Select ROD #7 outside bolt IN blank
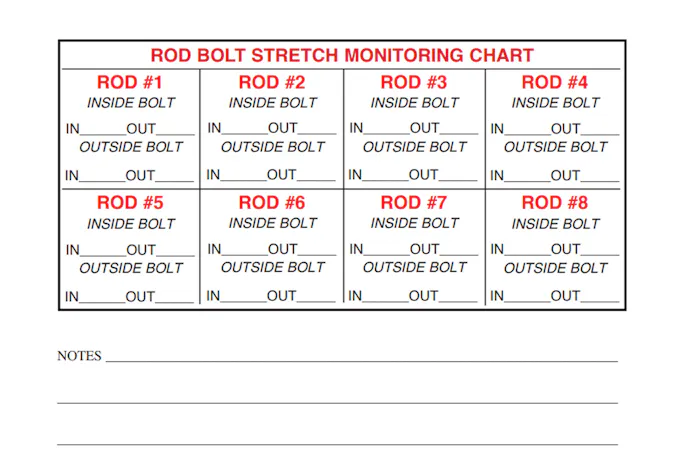The image size is (688, 459). (x=386, y=298)
